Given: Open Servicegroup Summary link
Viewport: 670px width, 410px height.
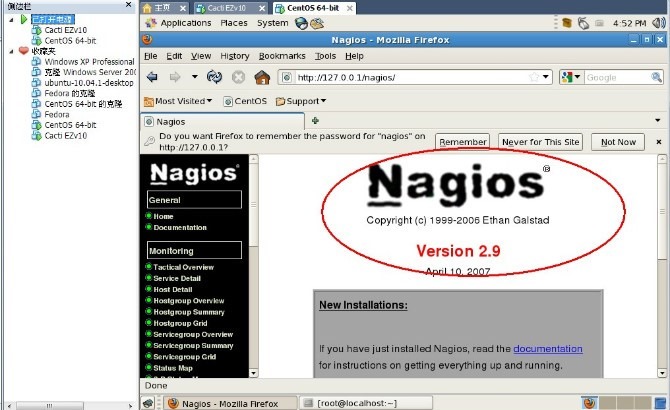Looking at the screenshot, I should click(x=193, y=346).
